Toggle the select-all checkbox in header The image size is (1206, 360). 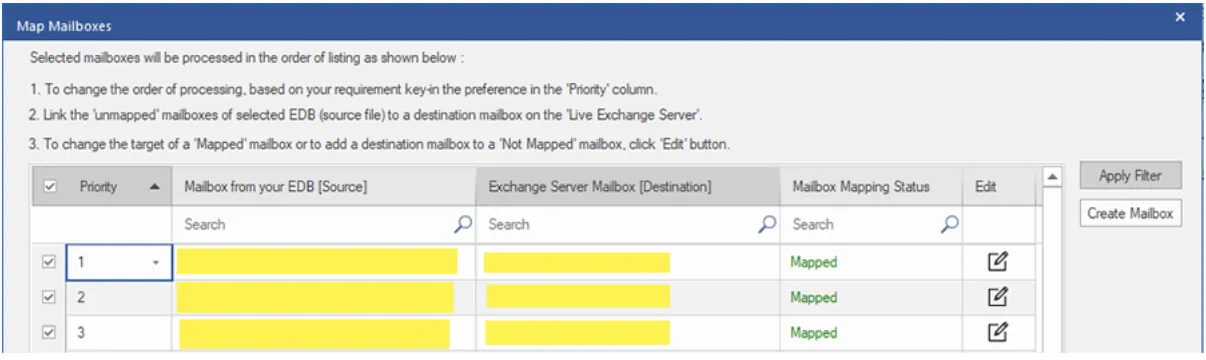pyautogui.click(x=50, y=186)
